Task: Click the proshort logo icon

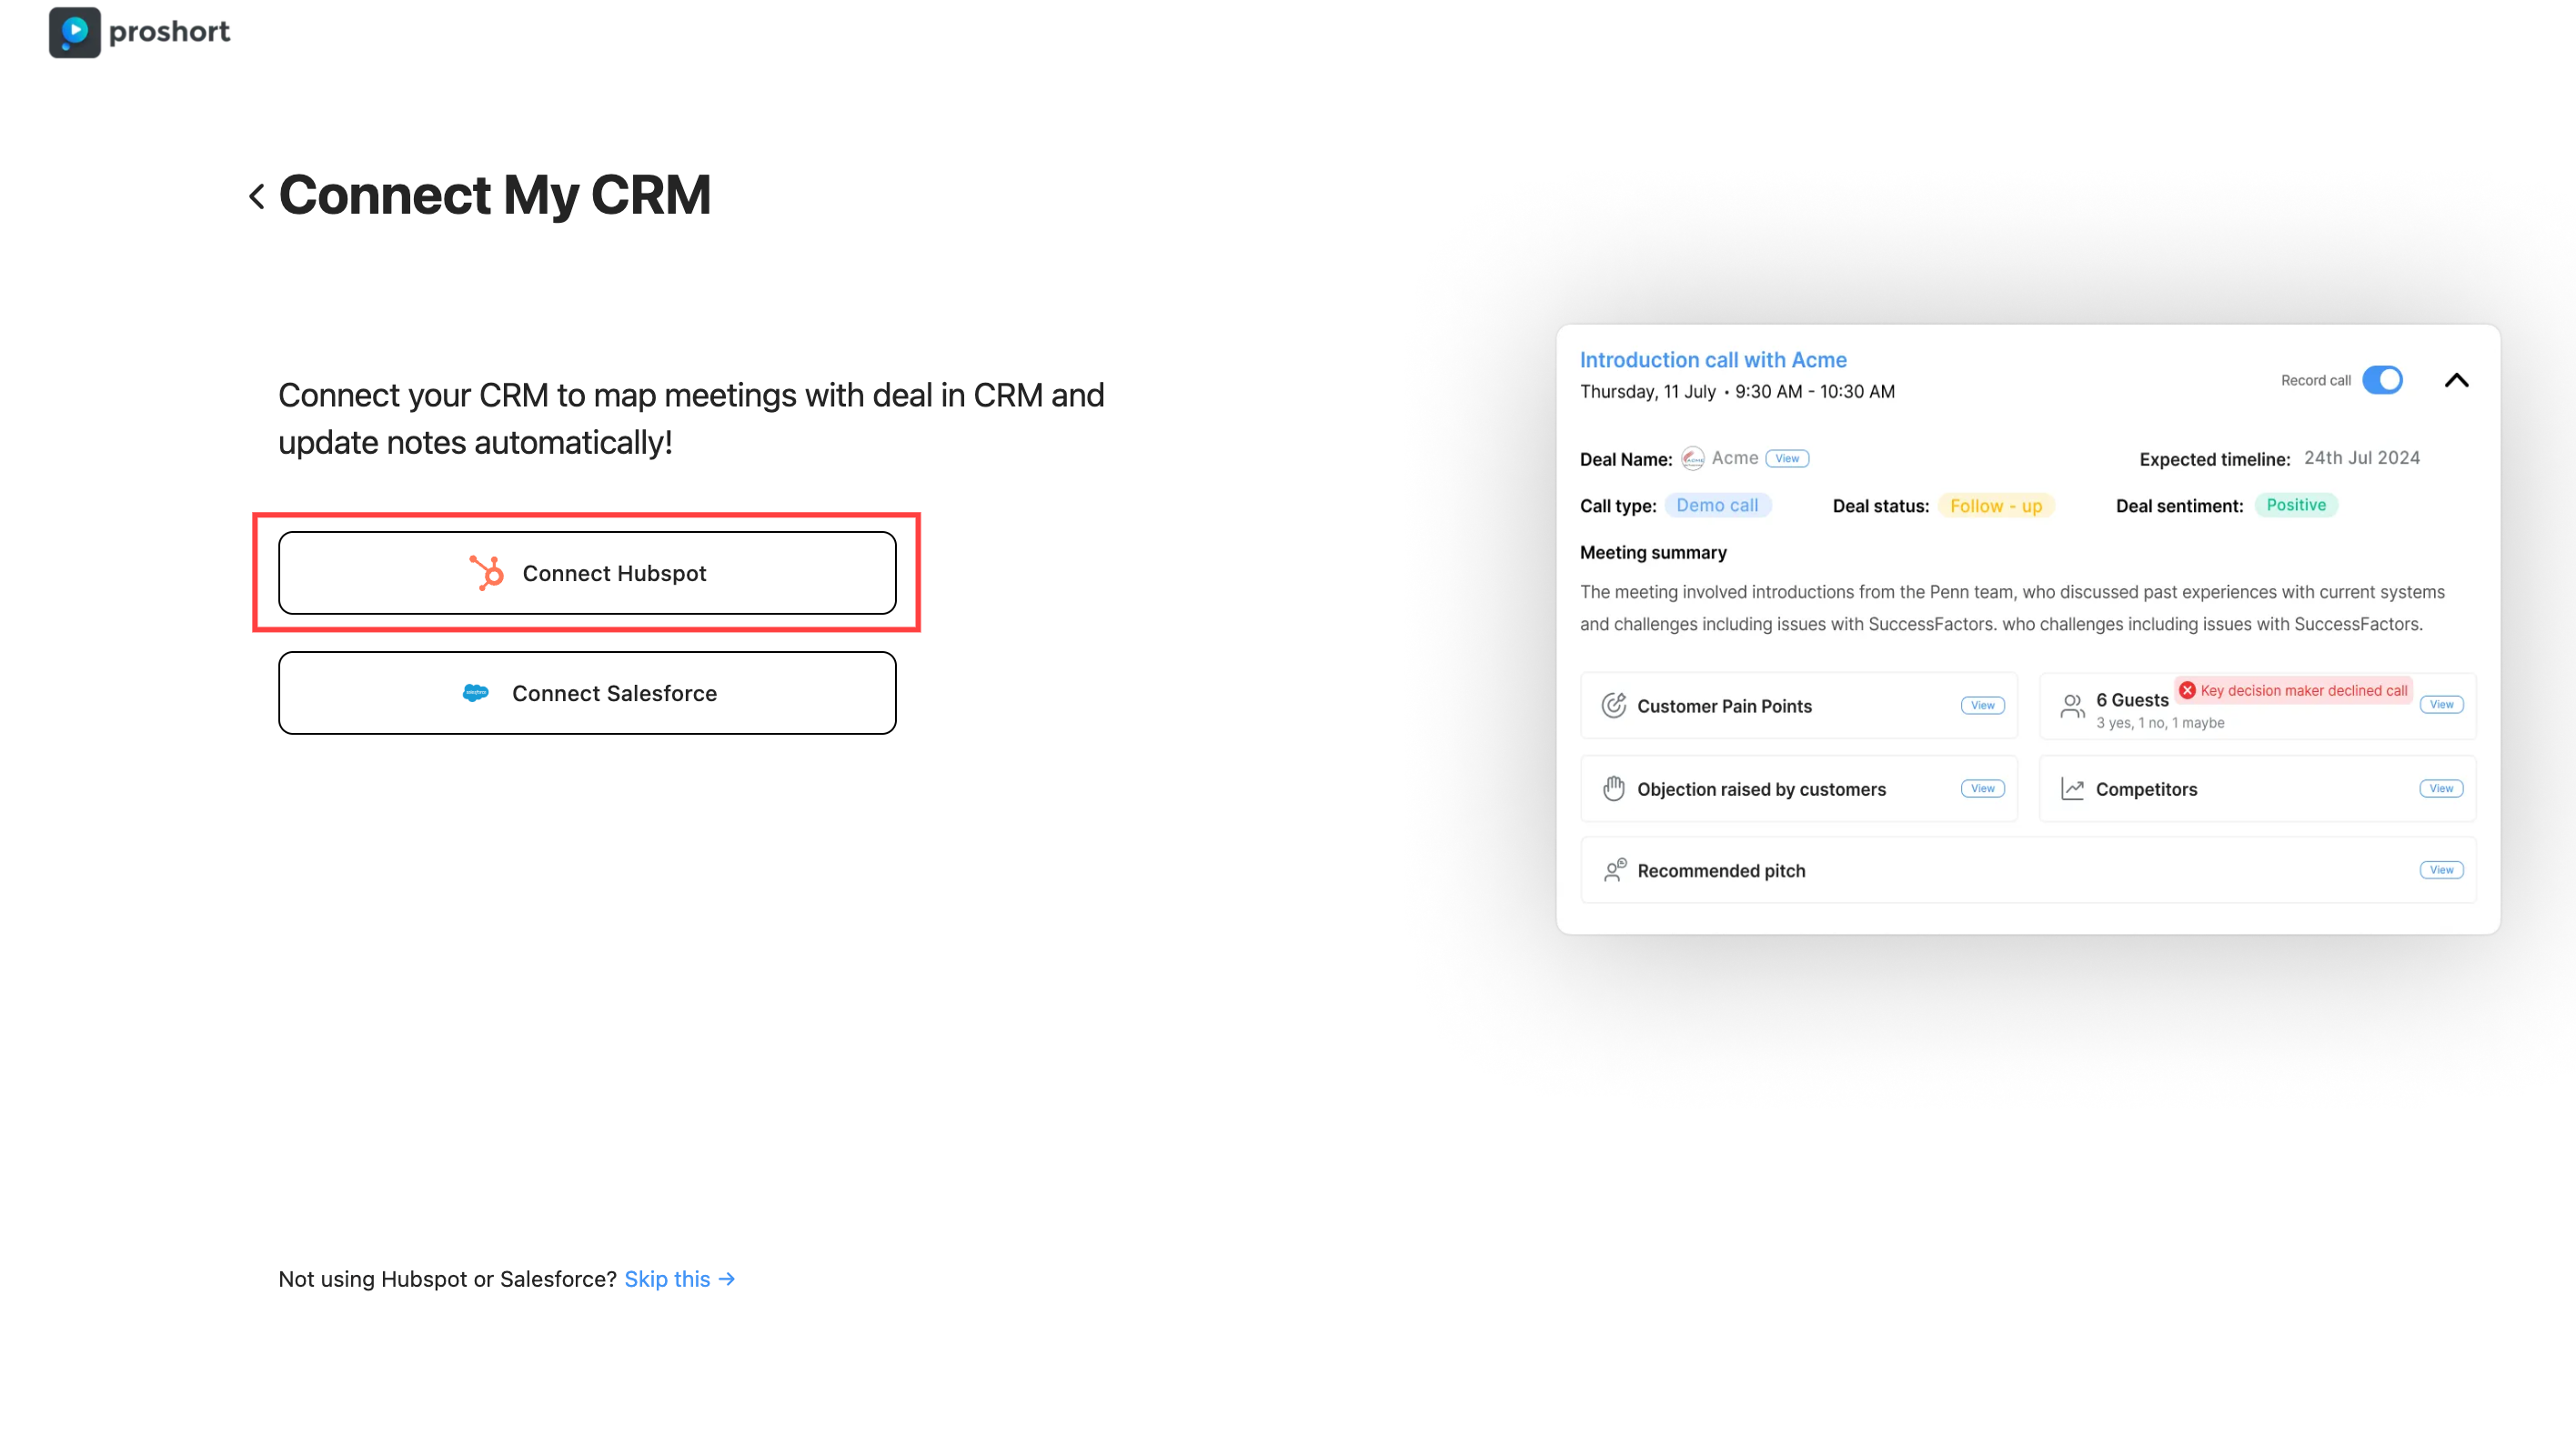Action: [75, 32]
